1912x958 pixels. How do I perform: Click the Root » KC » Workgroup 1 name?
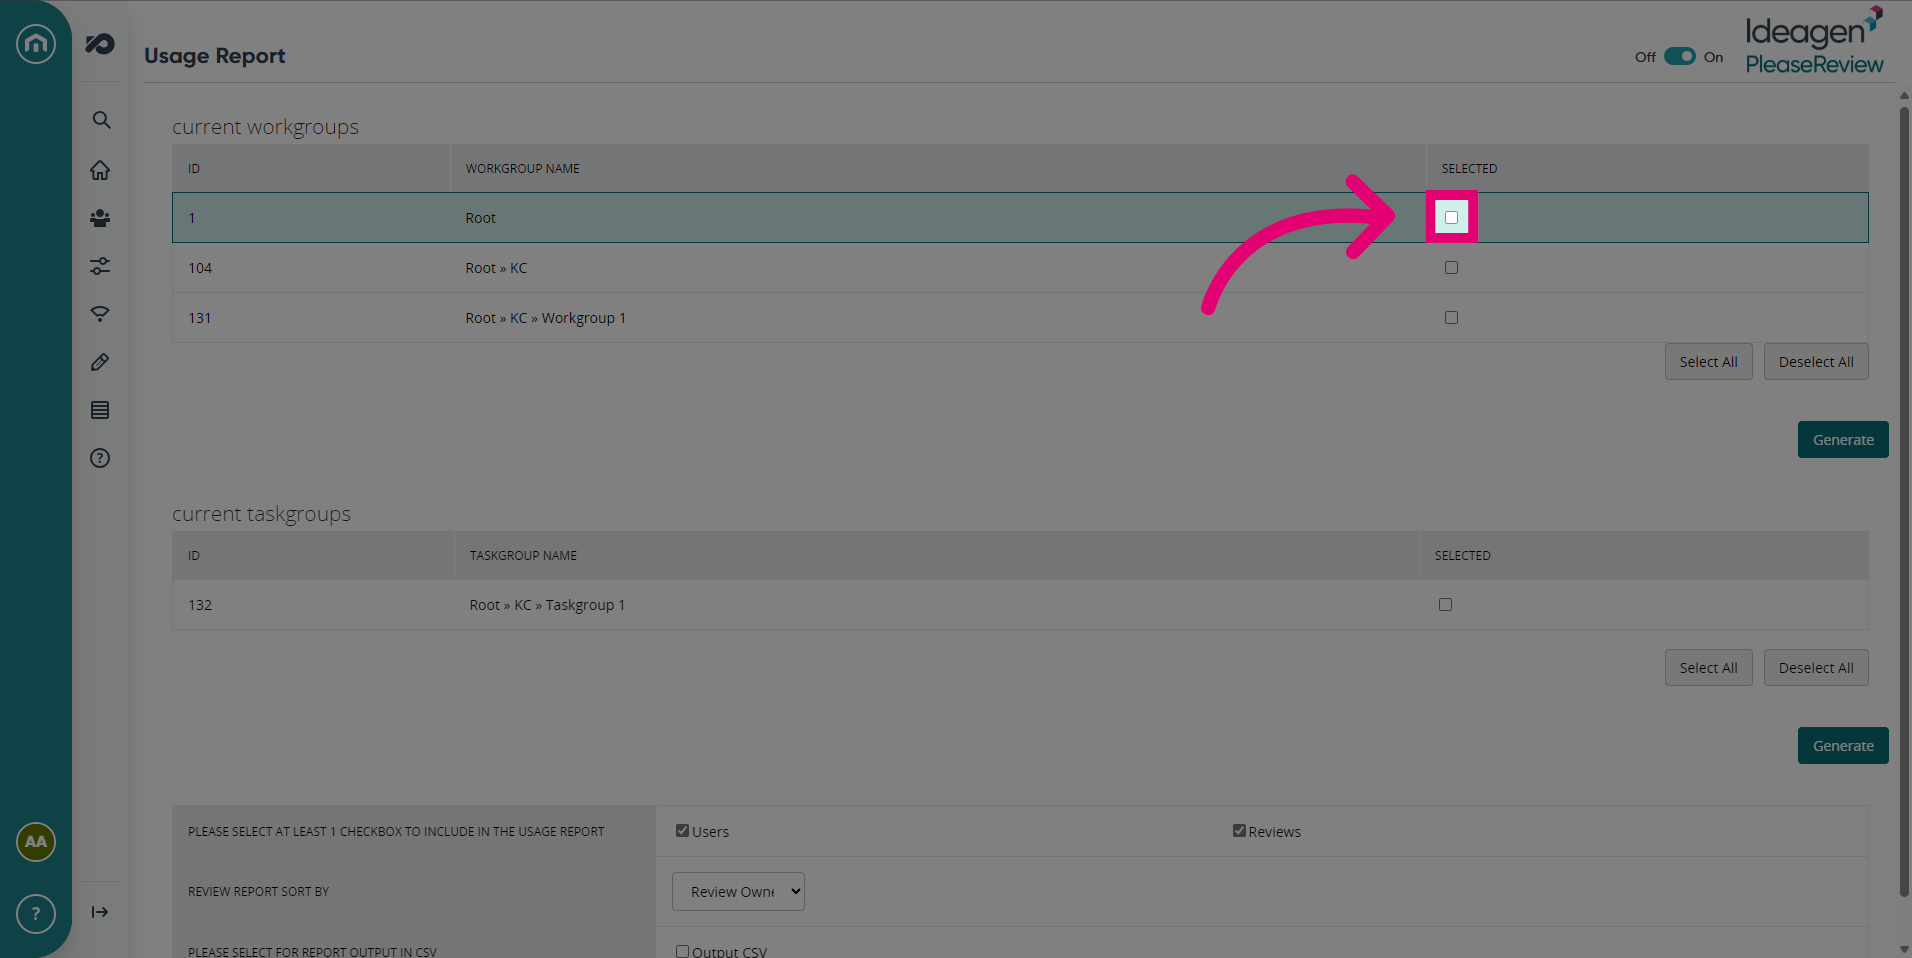[545, 318]
